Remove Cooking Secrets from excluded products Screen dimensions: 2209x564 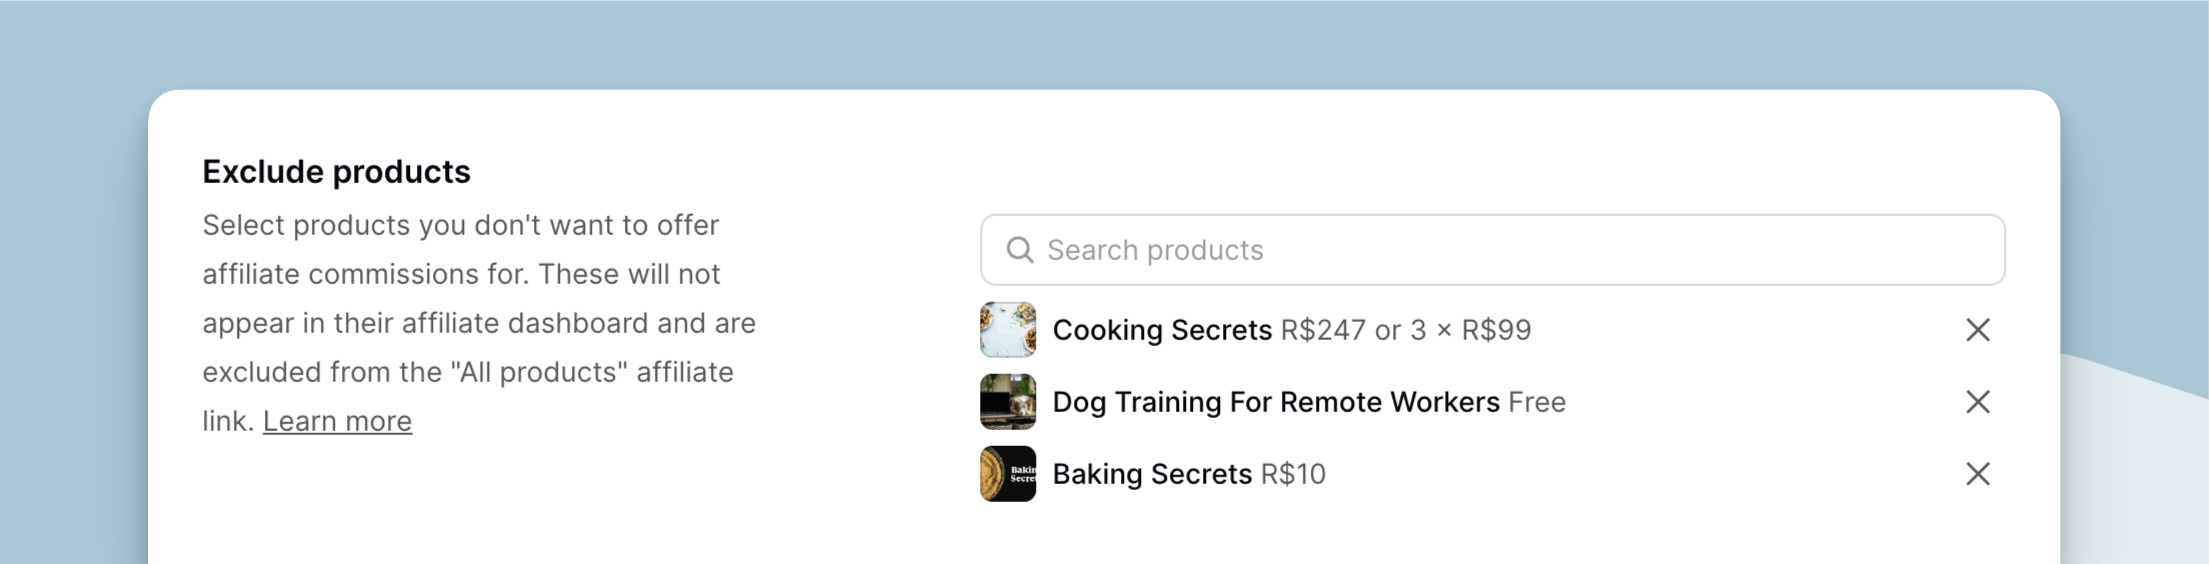[x=1977, y=330]
